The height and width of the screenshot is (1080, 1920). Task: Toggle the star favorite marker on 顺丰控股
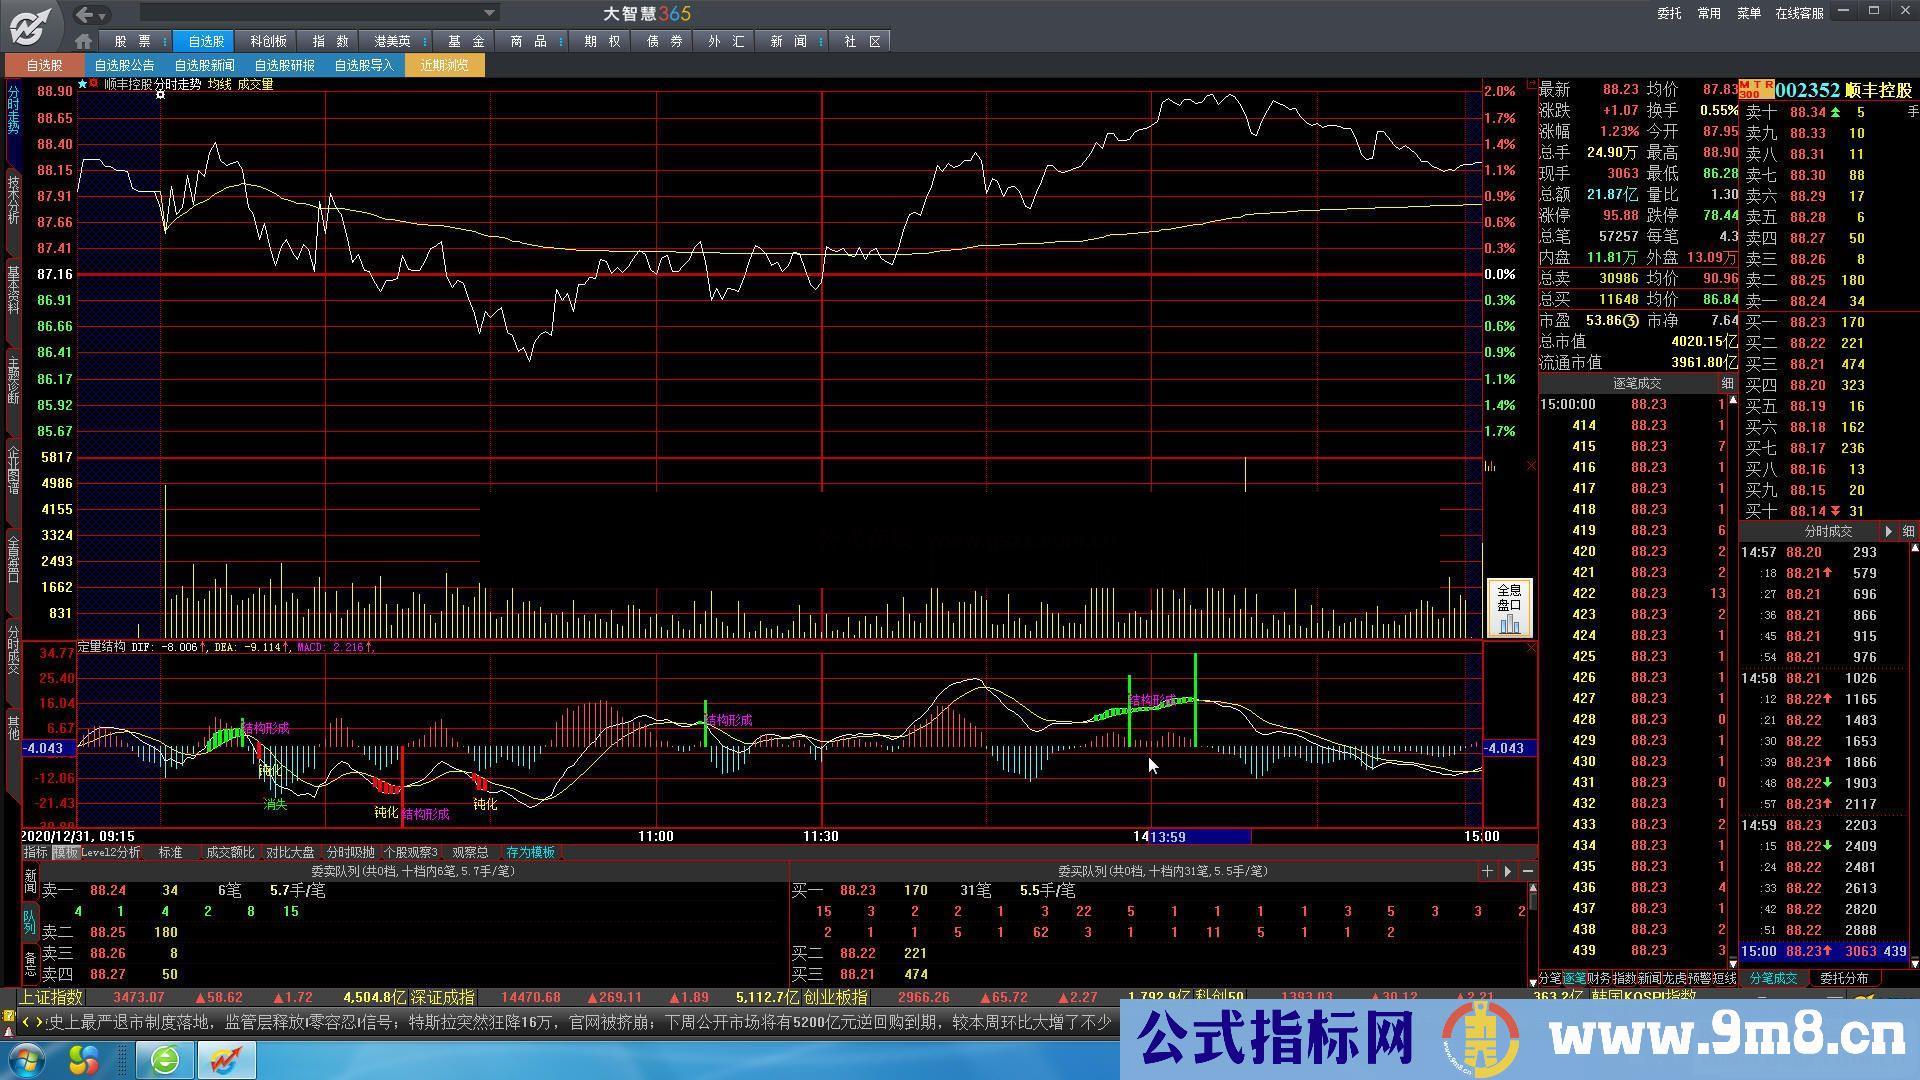(82, 84)
